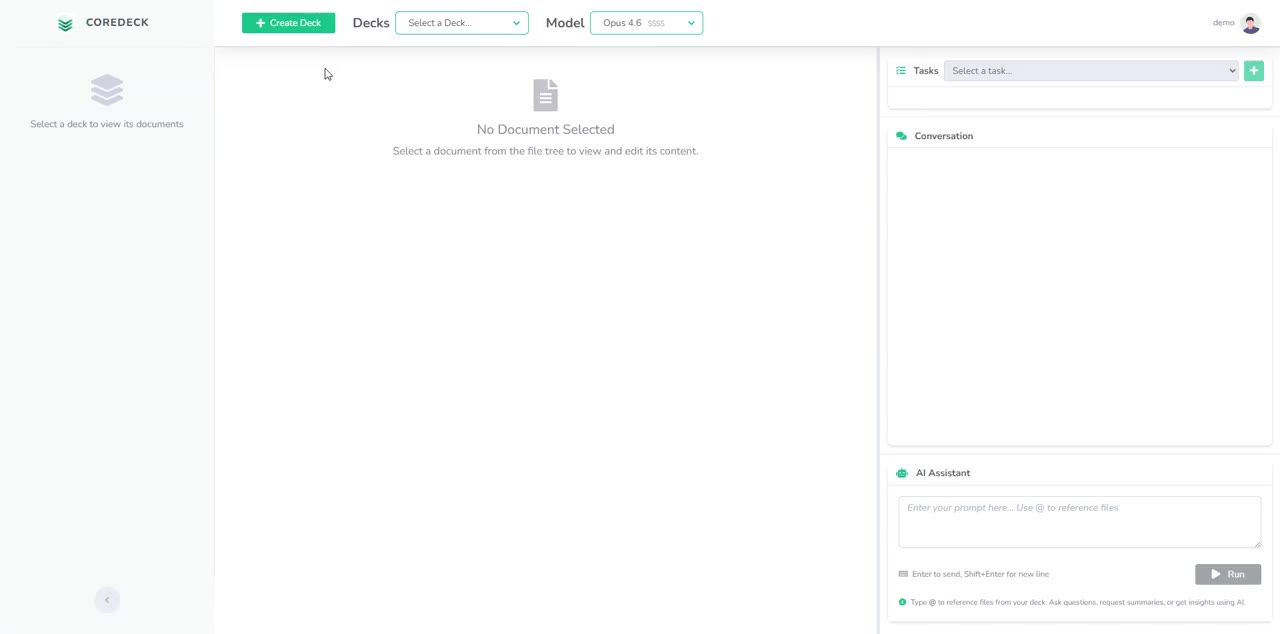
Task: Open the Model dropdown showing Opus 4.6
Action: [x=646, y=23]
